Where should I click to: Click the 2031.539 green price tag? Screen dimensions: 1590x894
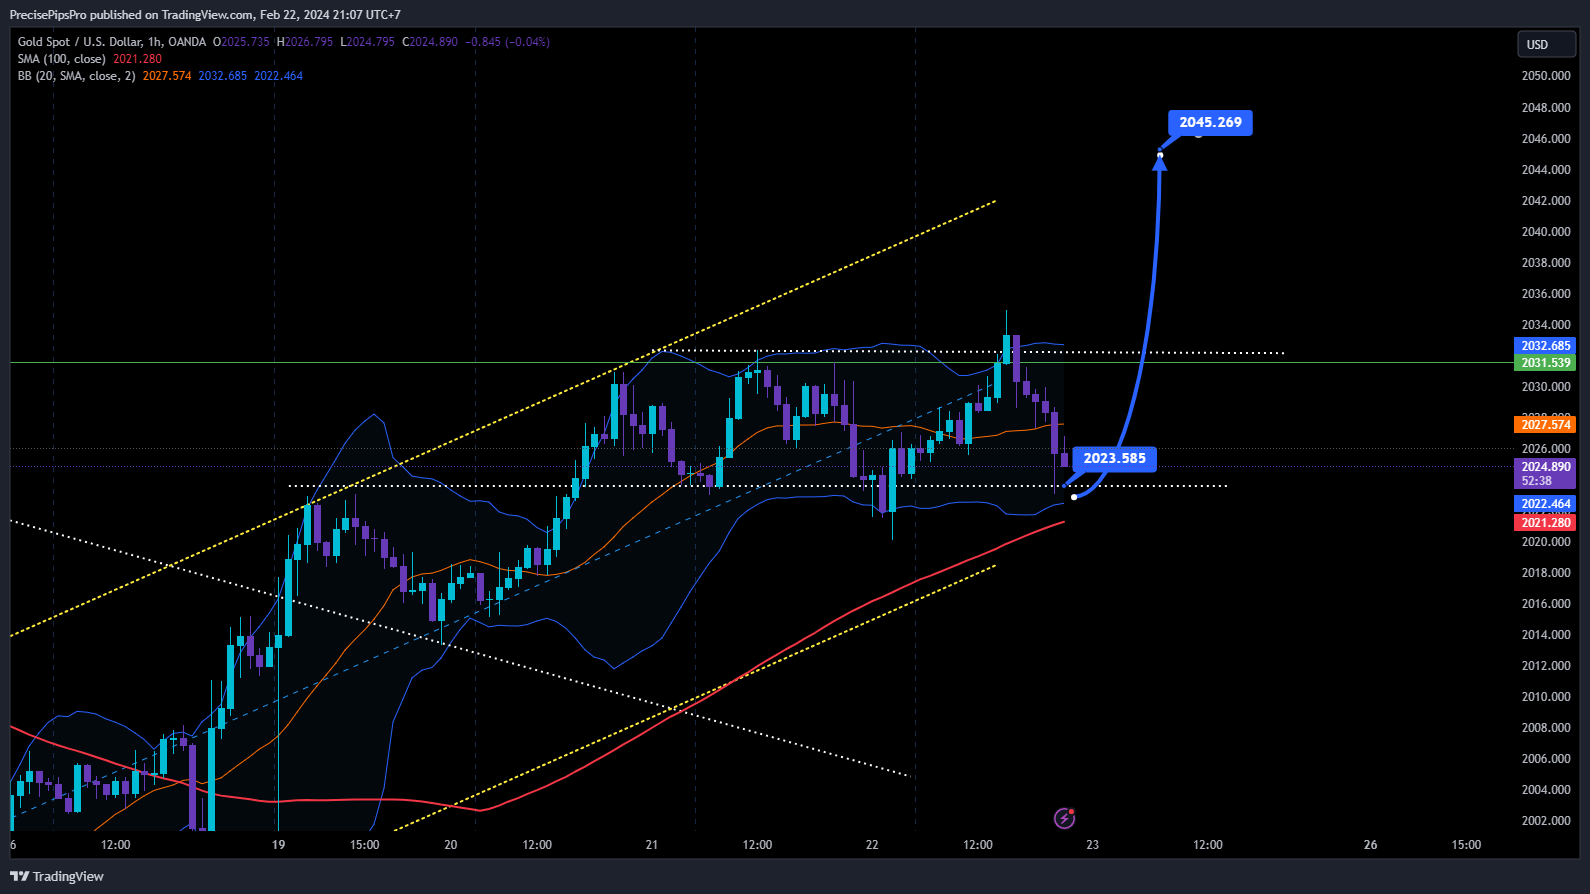(1546, 363)
